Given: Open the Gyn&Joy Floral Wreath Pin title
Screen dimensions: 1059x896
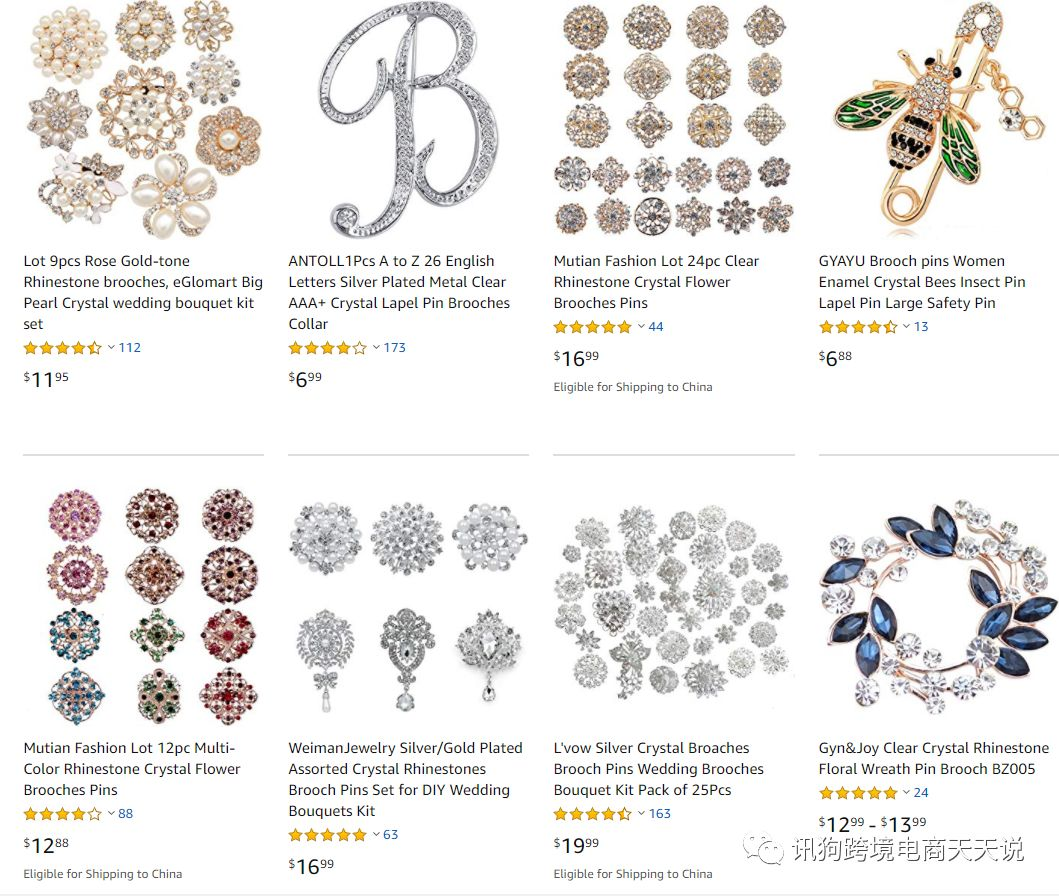Looking at the screenshot, I should [933, 758].
